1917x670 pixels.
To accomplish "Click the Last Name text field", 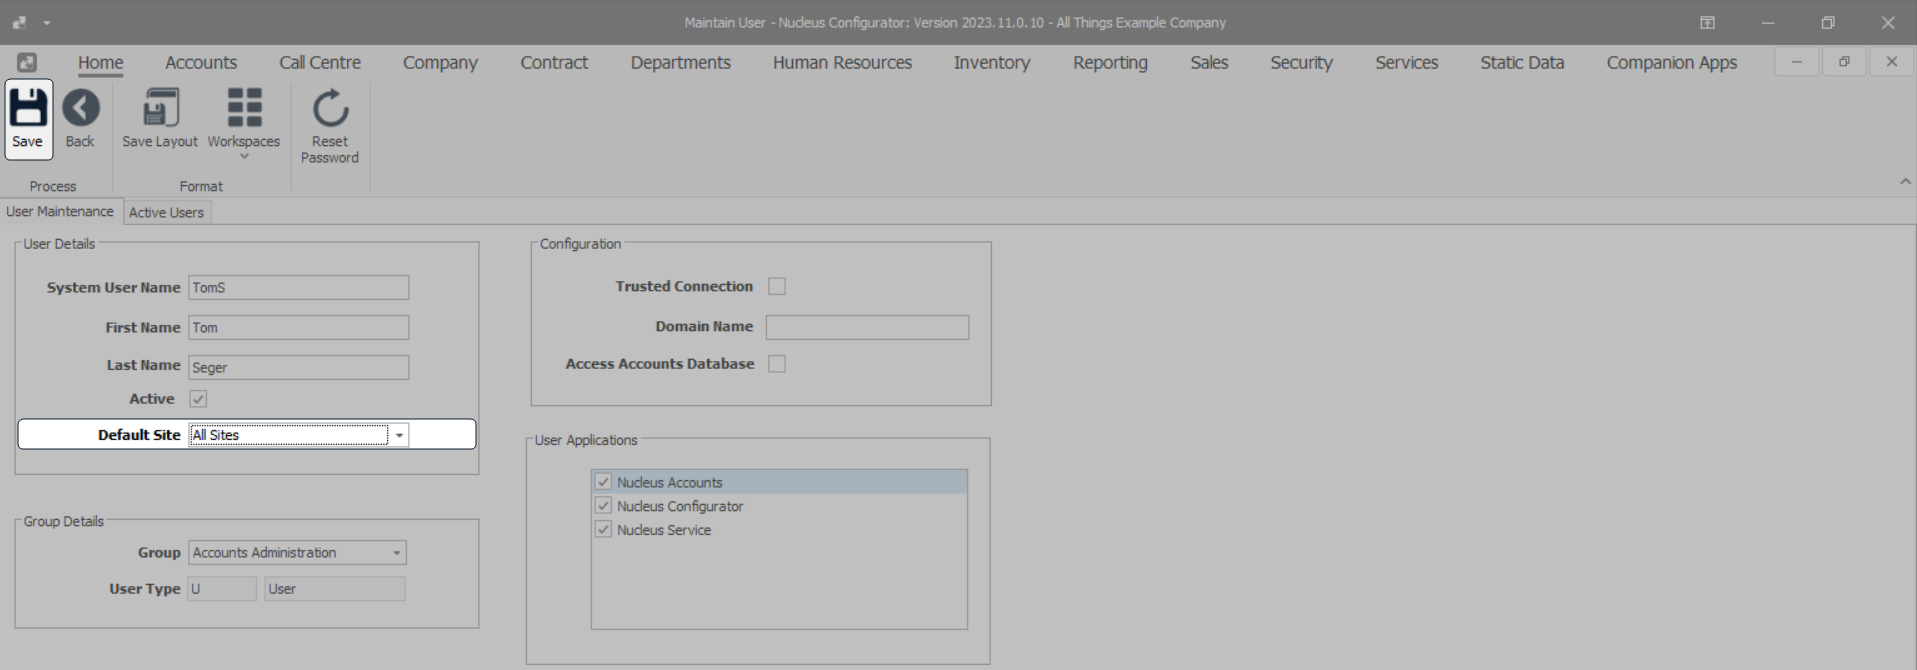I will tap(298, 367).
